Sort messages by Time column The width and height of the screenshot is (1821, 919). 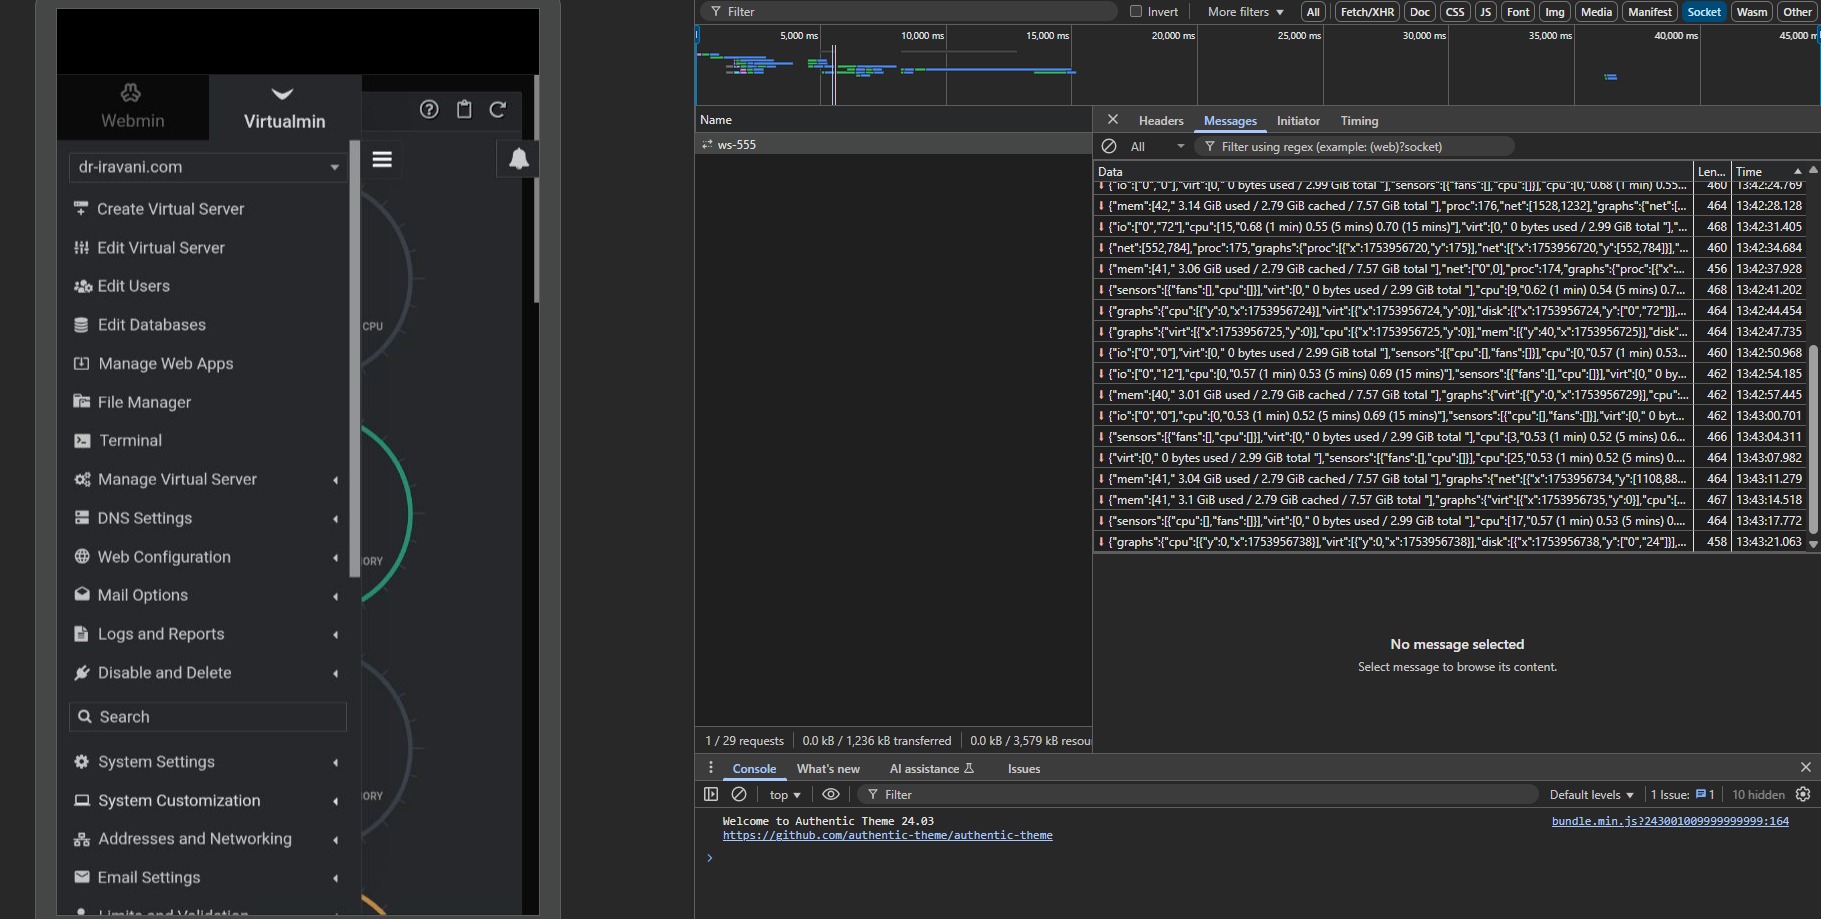[1768, 172]
